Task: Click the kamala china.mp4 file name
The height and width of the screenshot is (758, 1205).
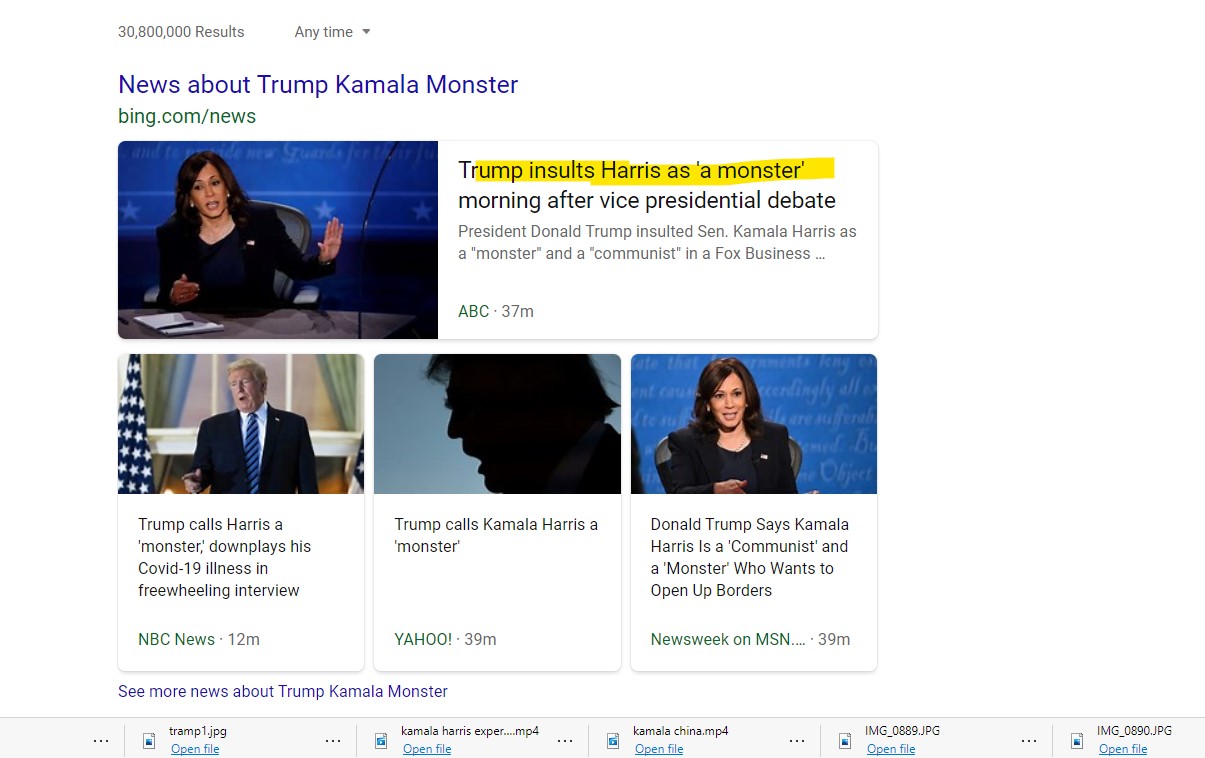Action: [x=680, y=731]
